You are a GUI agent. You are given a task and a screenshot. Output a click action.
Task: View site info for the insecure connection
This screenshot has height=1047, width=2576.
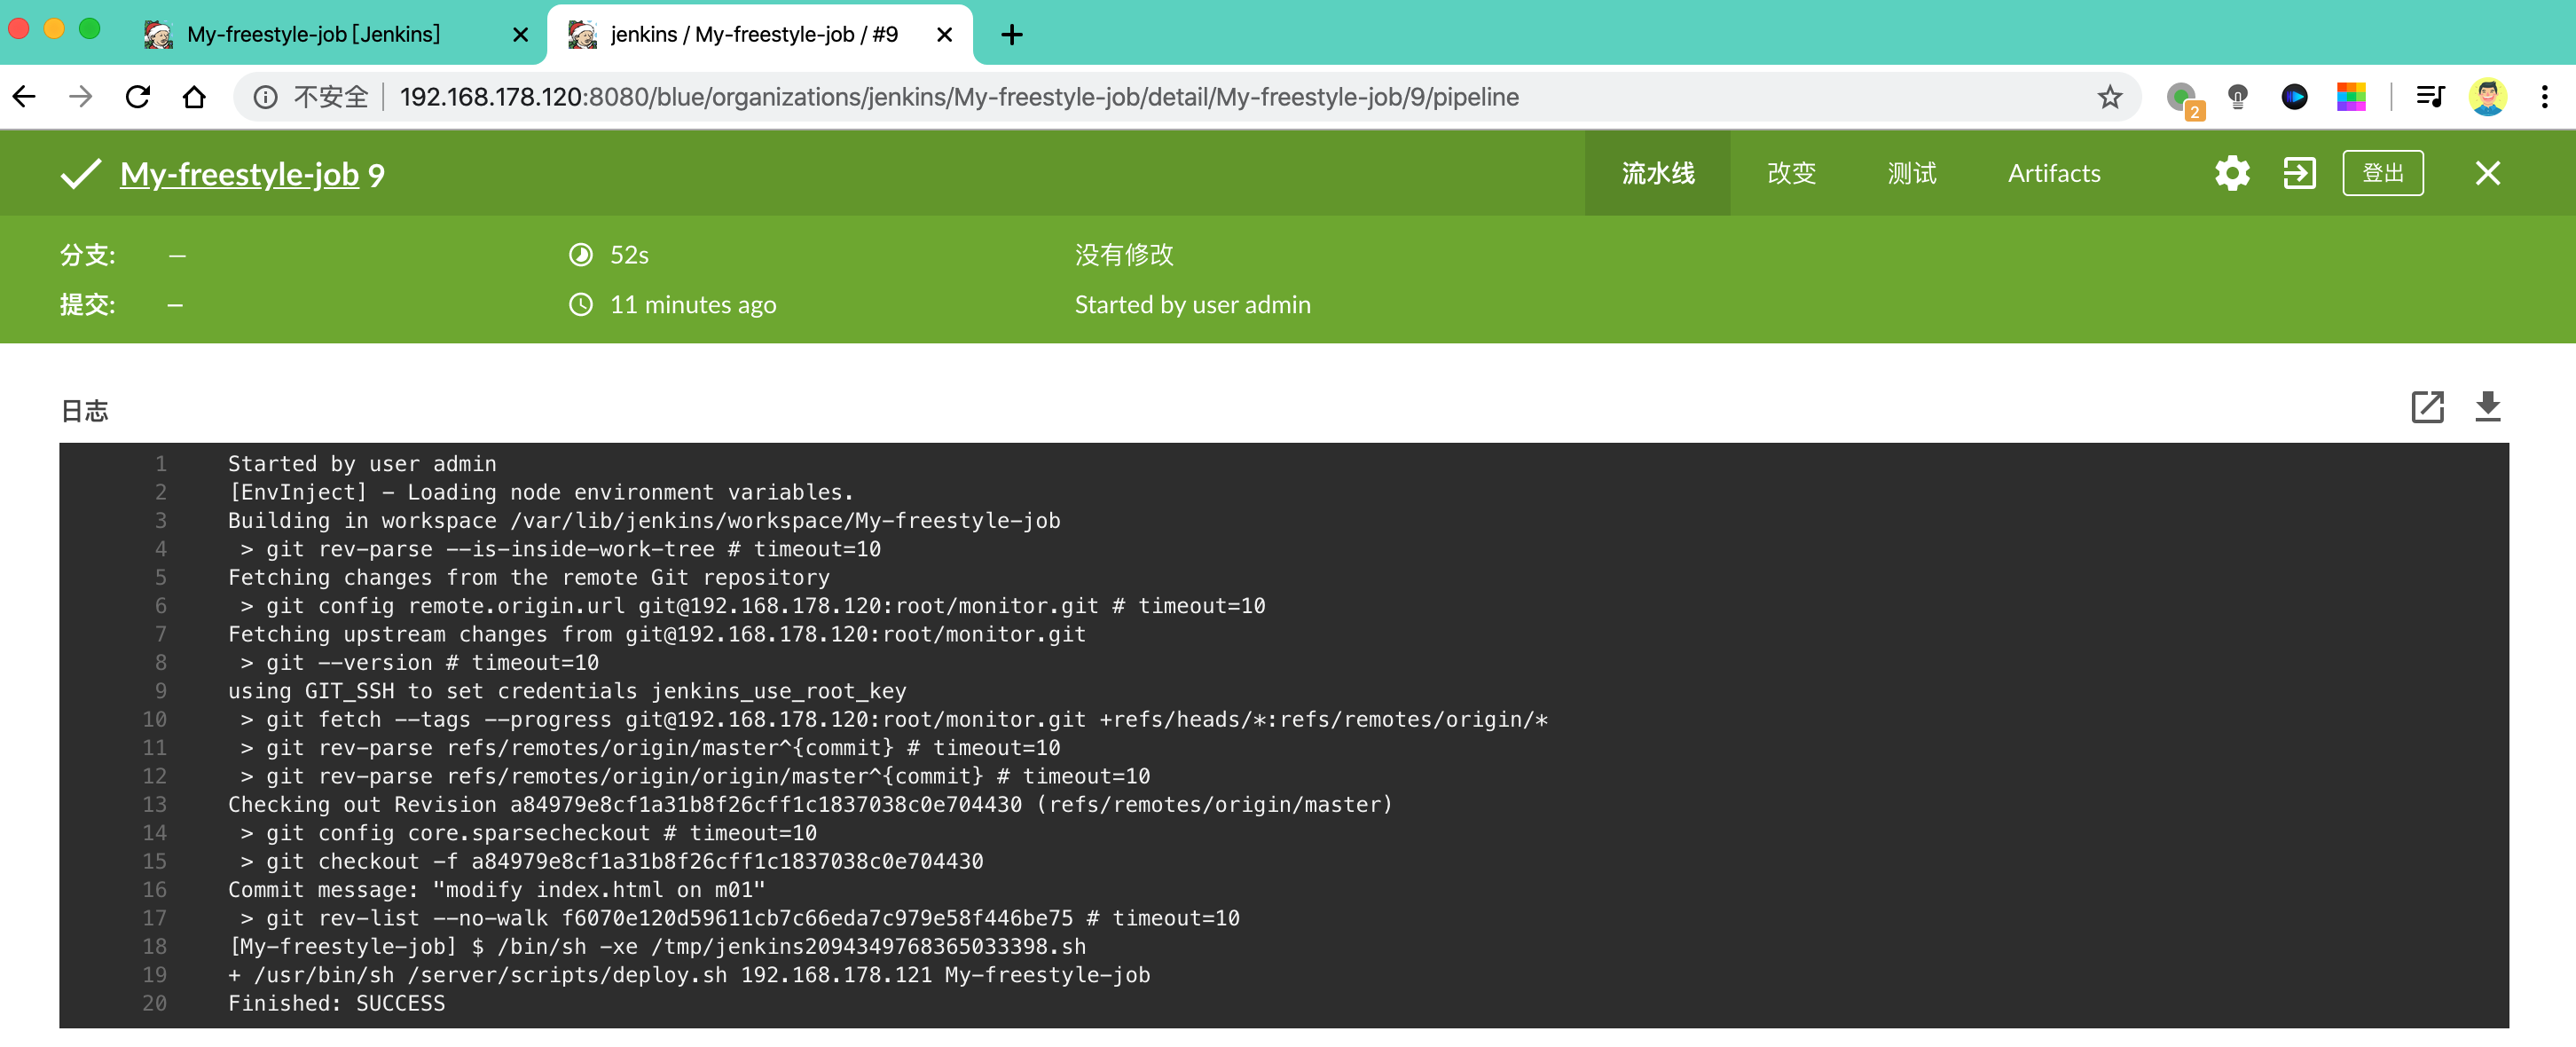[265, 97]
